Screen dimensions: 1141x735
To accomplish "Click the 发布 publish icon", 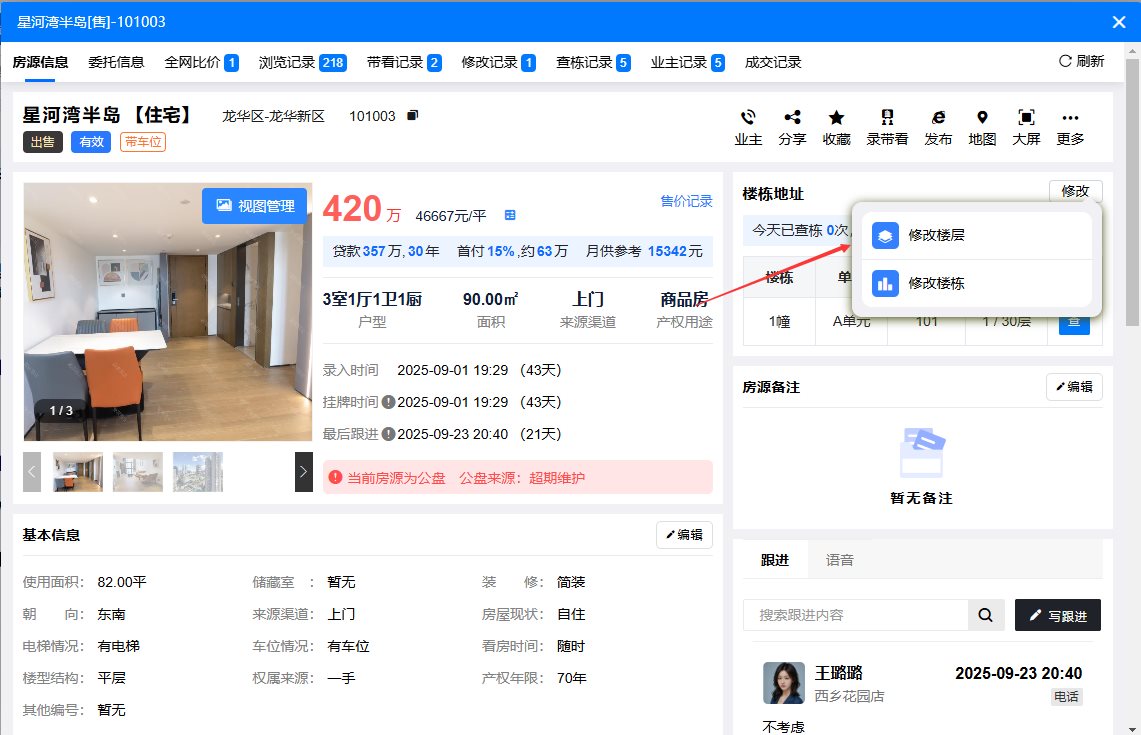I will (x=938, y=118).
